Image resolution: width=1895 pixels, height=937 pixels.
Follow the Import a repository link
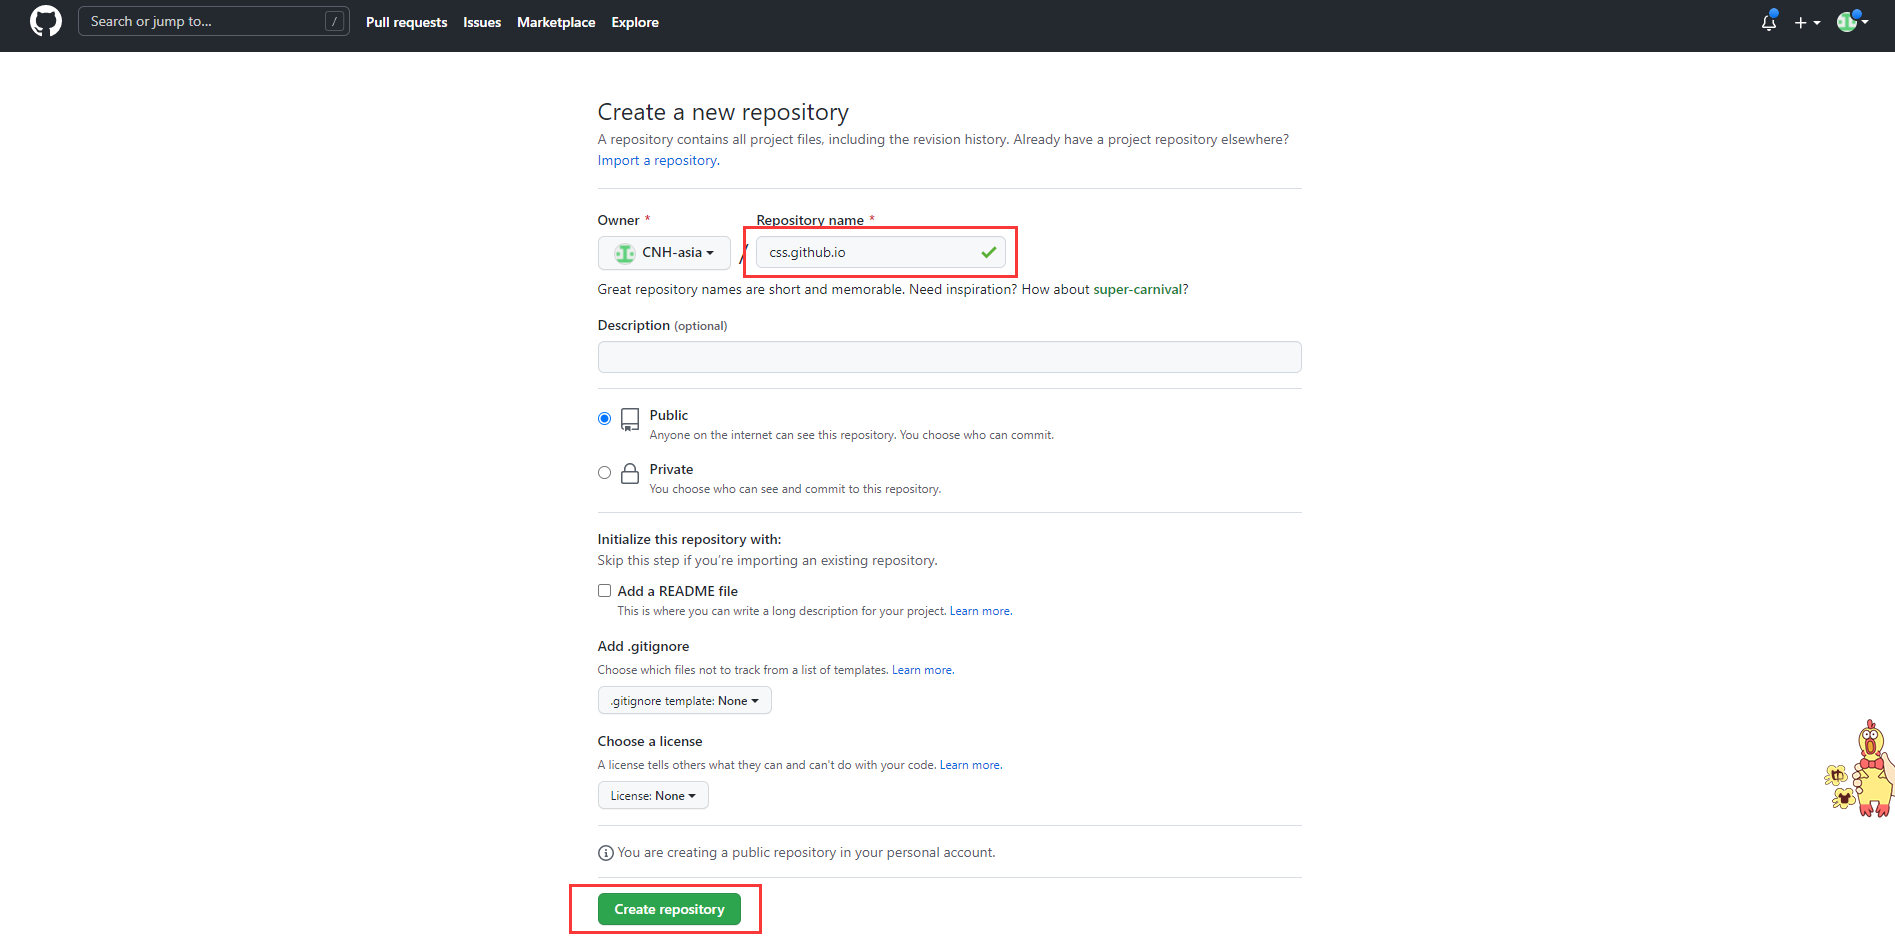(657, 161)
